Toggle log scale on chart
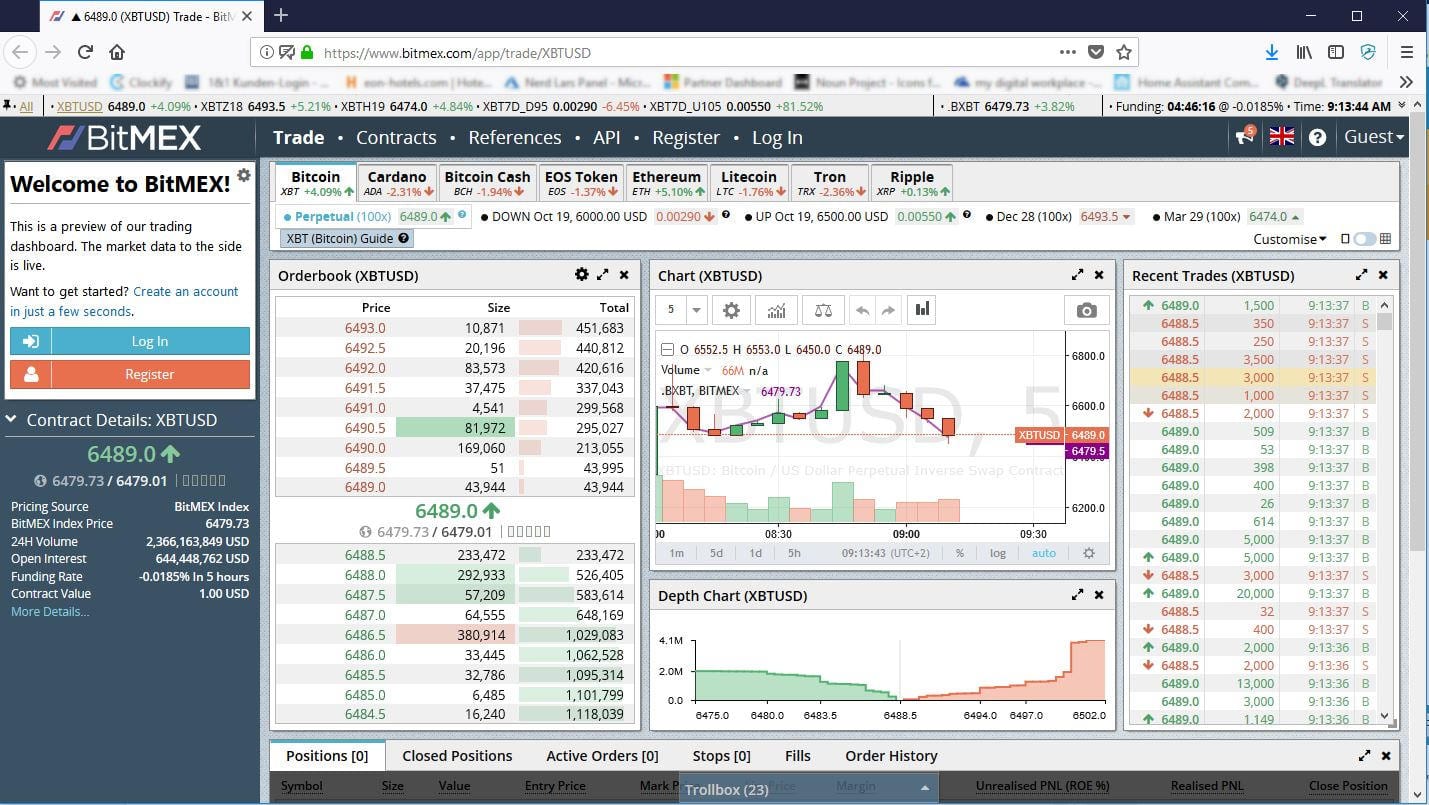 (998, 553)
